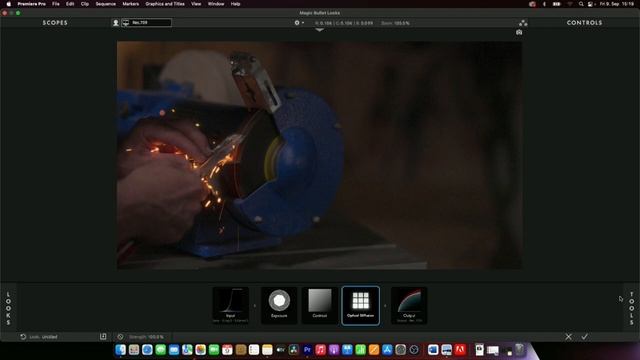Screen dimensions: 640x360
Task: Open the Window menu
Action: click(x=216, y=4)
